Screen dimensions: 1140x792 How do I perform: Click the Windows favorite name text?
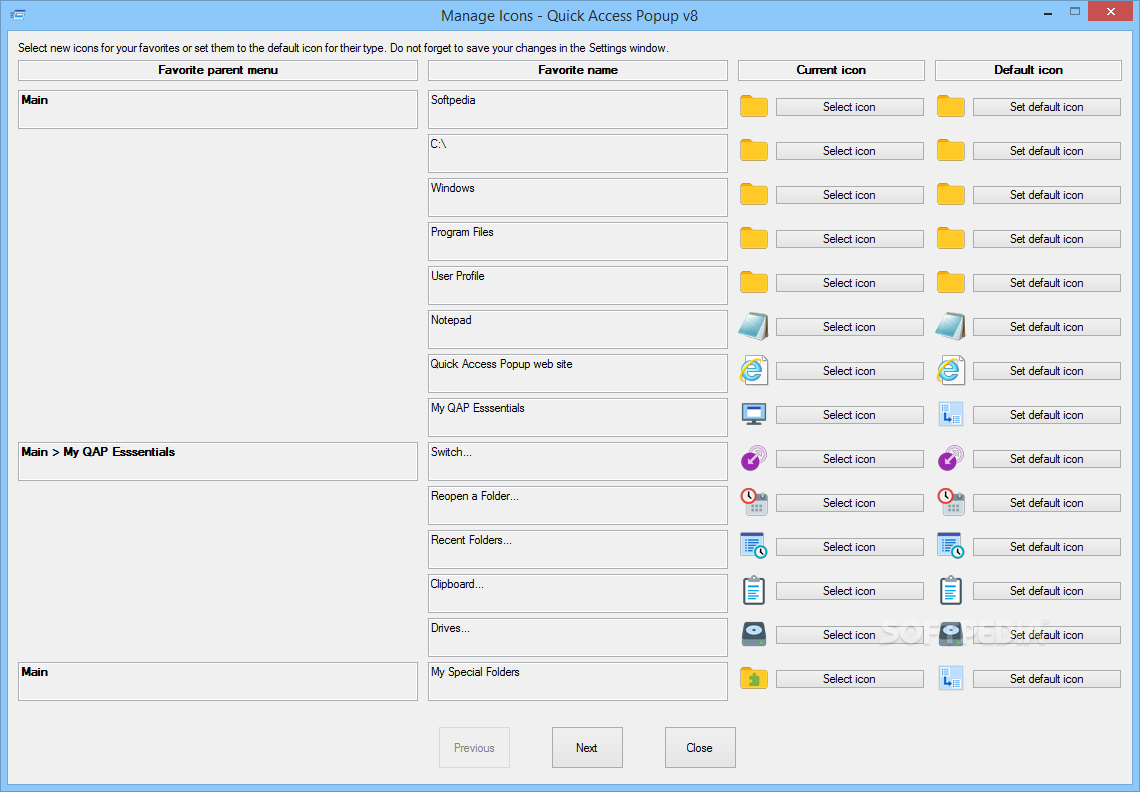452,188
